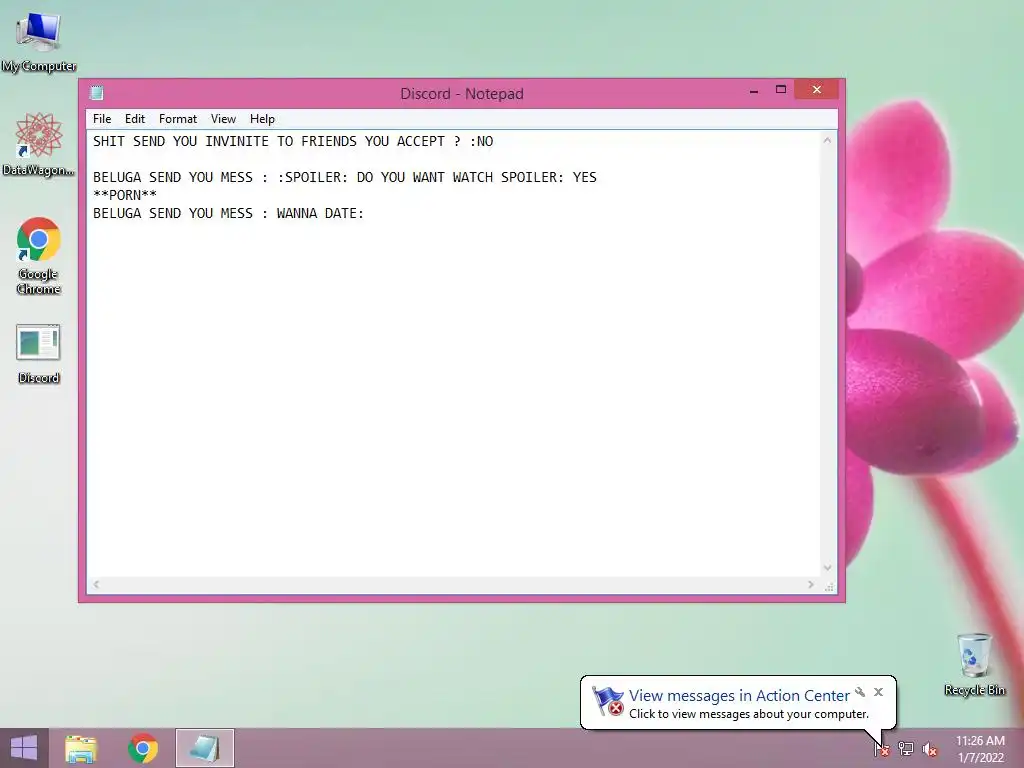
Task: Open the View menu in Notepad
Action: [x=223, y=119]
